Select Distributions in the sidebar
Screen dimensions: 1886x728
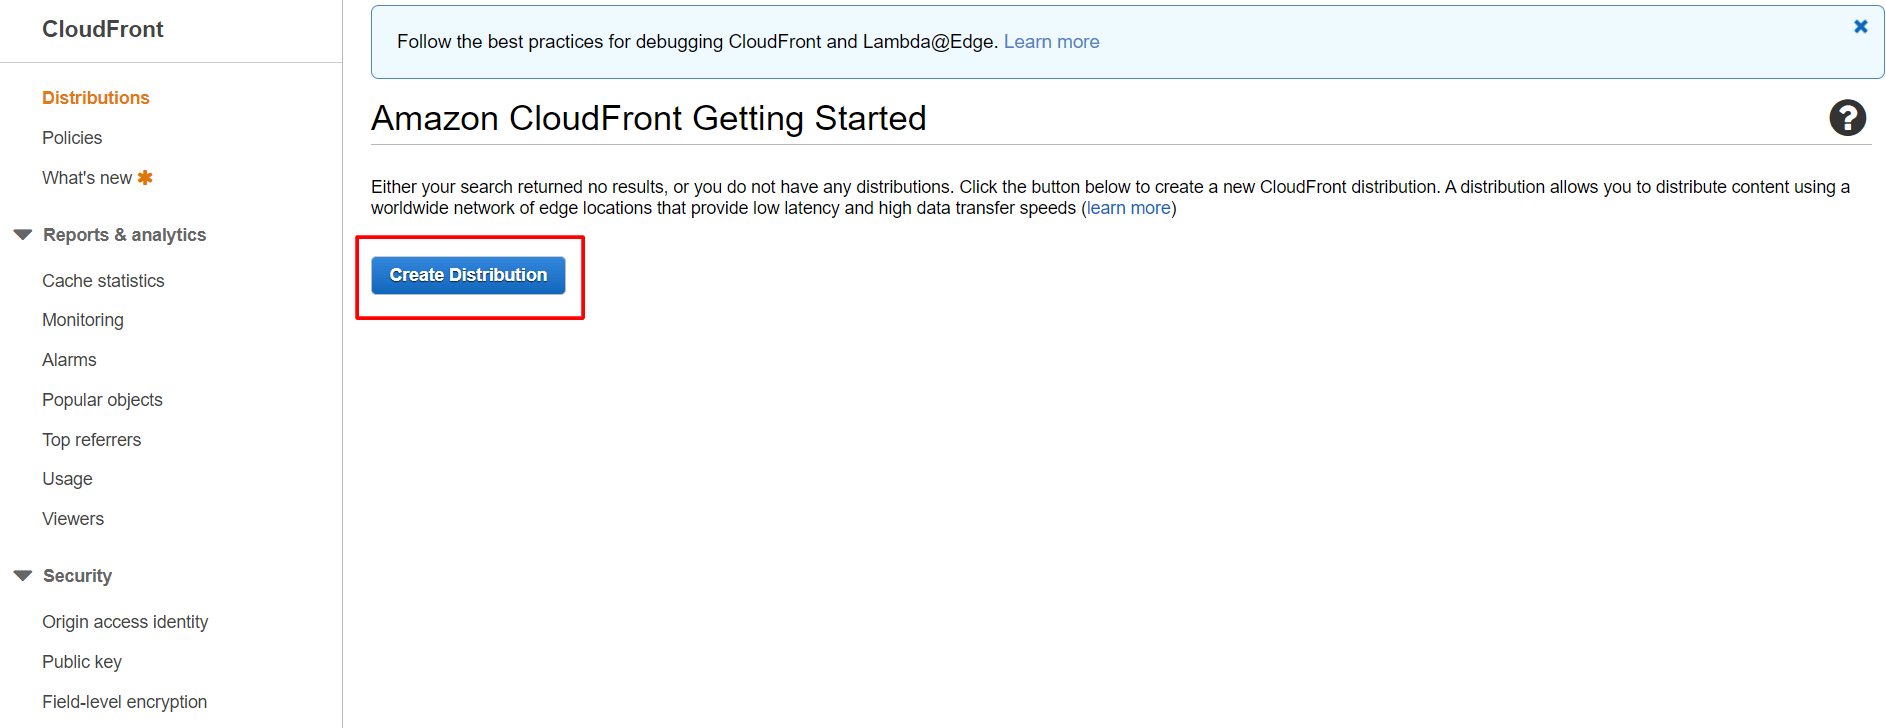[96, 98]
